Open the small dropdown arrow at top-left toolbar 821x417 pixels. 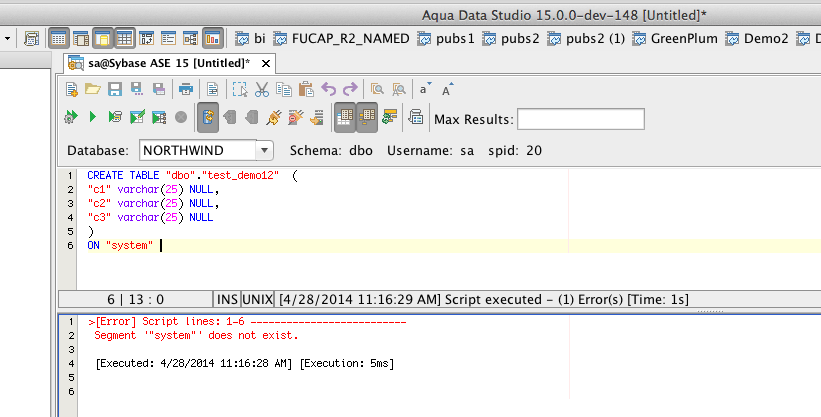[7, 38]
